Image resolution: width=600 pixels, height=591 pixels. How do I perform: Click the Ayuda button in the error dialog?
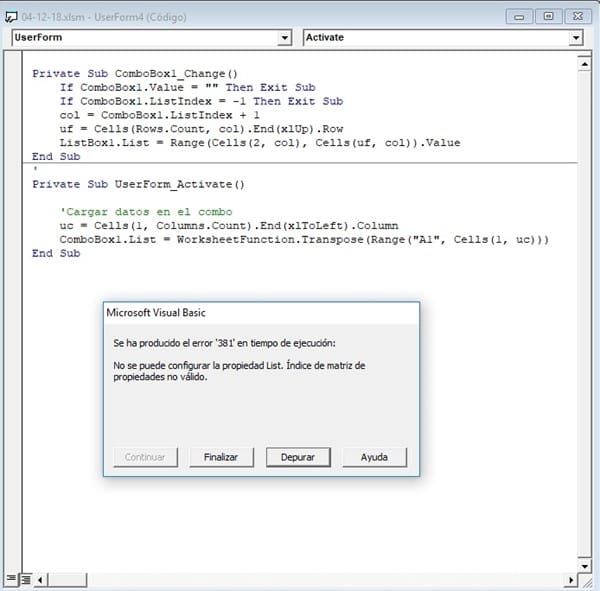point(374,457)
